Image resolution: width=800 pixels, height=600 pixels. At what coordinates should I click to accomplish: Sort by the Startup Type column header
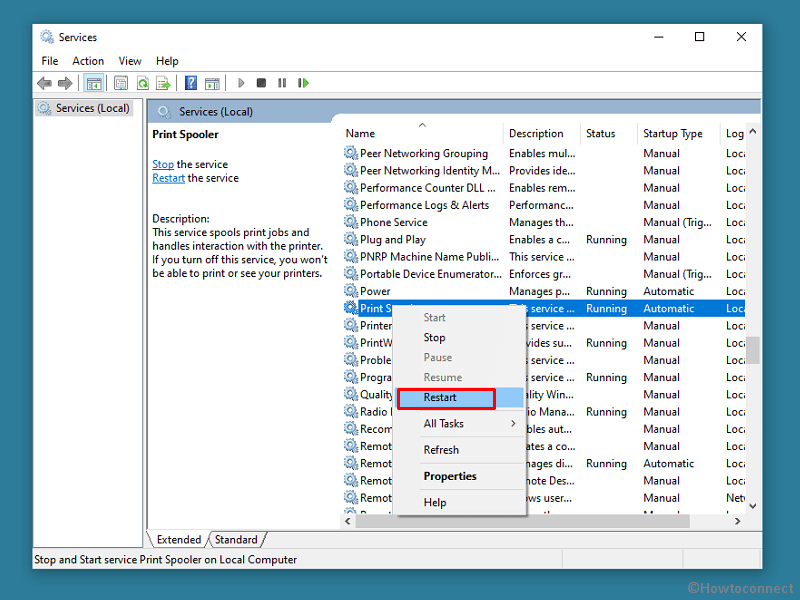pos(679,133)
